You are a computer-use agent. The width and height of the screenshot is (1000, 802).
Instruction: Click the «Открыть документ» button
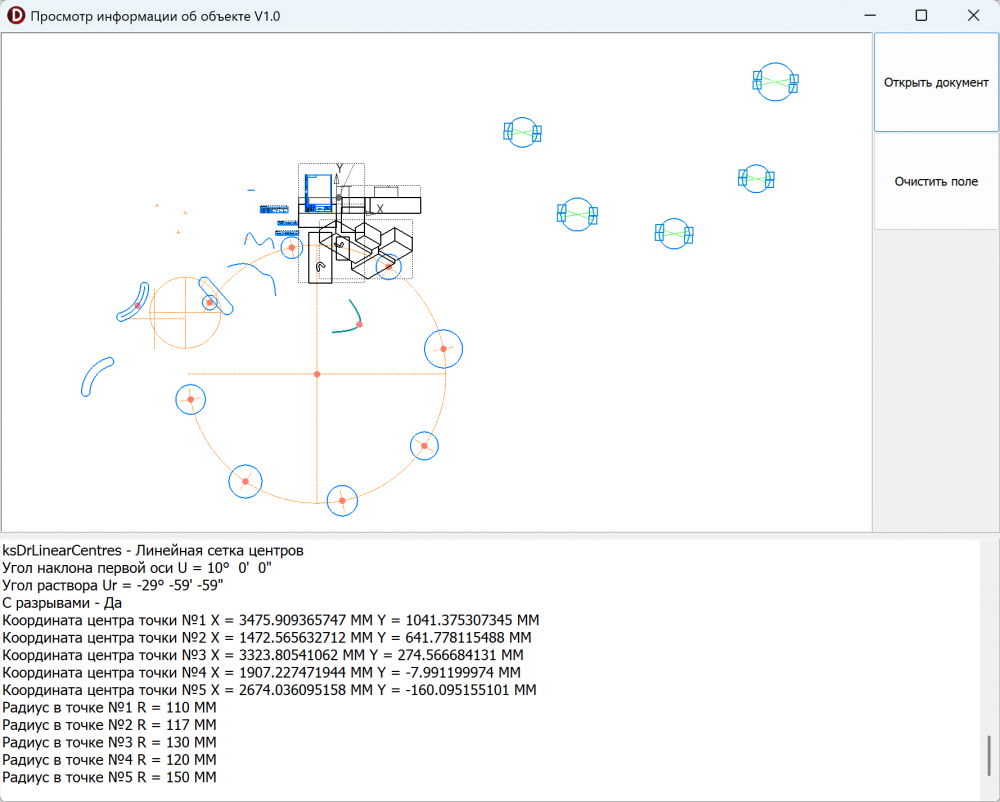point(935,83)
